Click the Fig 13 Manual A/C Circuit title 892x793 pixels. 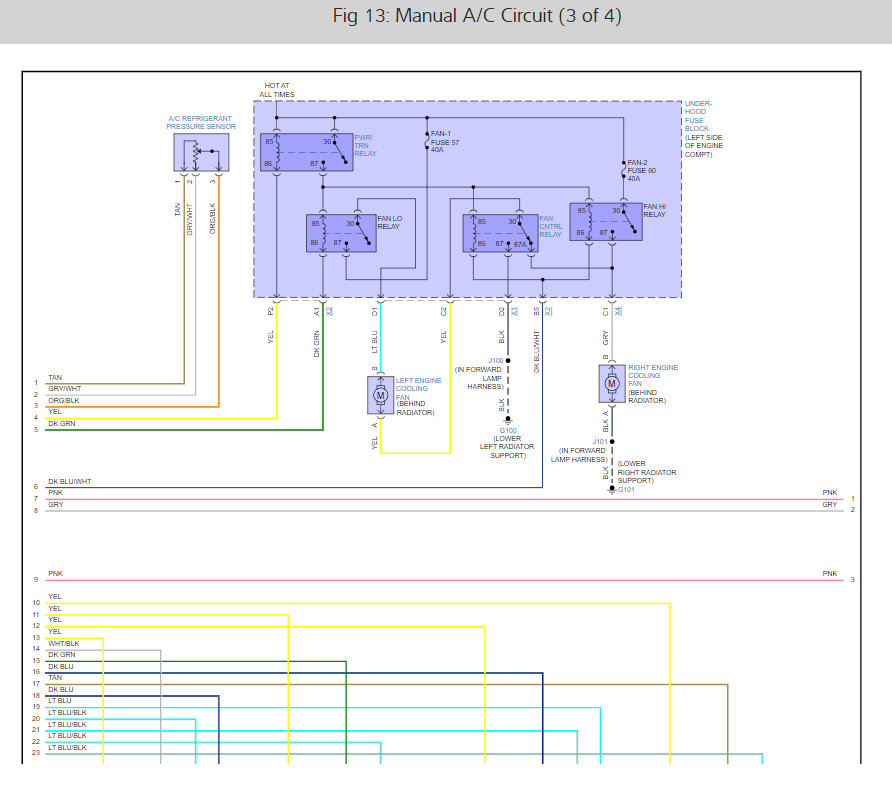coord(477,16)
